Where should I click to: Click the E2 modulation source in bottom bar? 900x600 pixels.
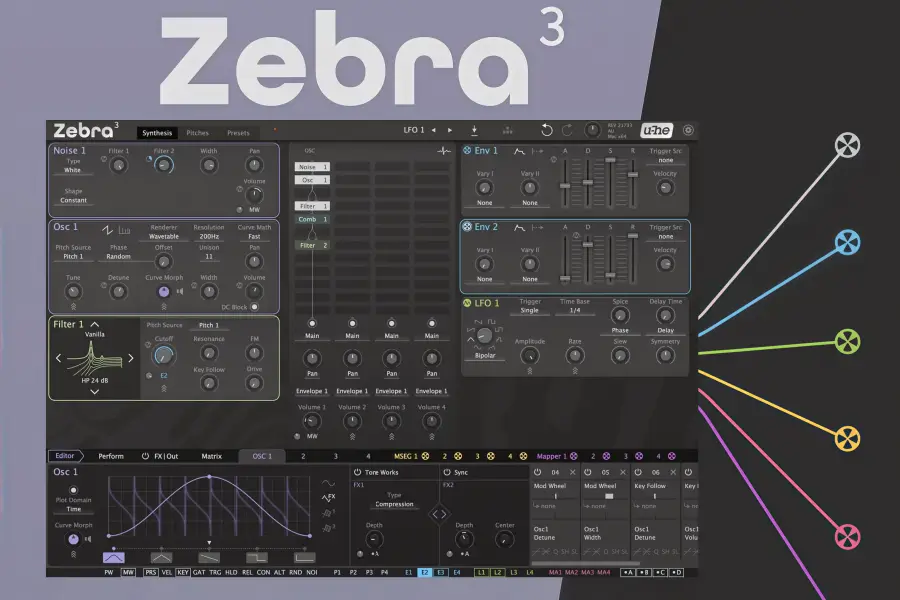(x=425, y=572)
